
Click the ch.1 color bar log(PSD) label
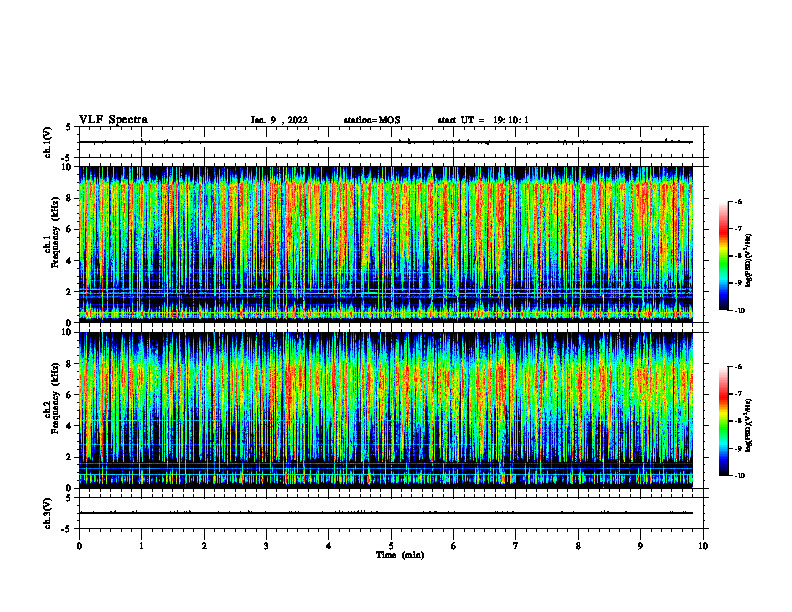pos(749,261)
